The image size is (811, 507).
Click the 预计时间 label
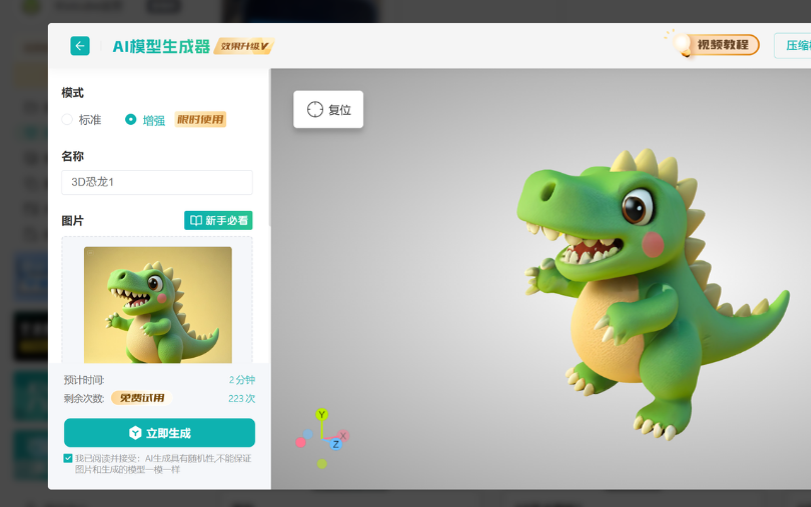84,380
